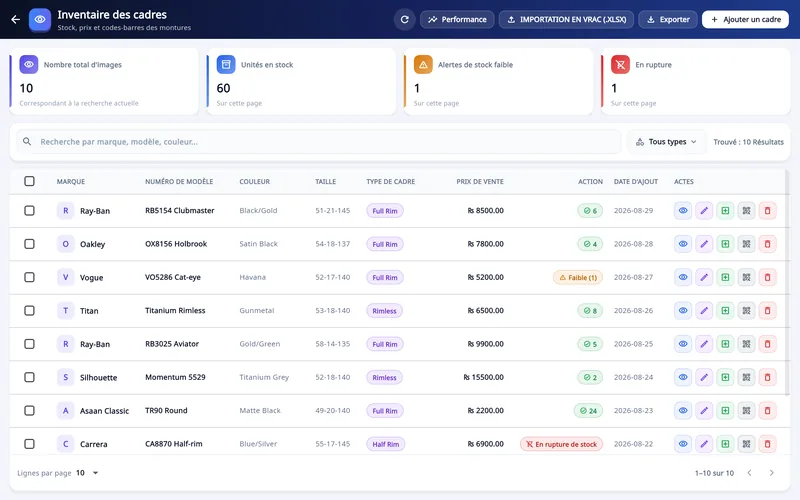The height and width of the screenshot is (500, 800).
Task: Go to next page with right chevron
Action: (771, 473)
